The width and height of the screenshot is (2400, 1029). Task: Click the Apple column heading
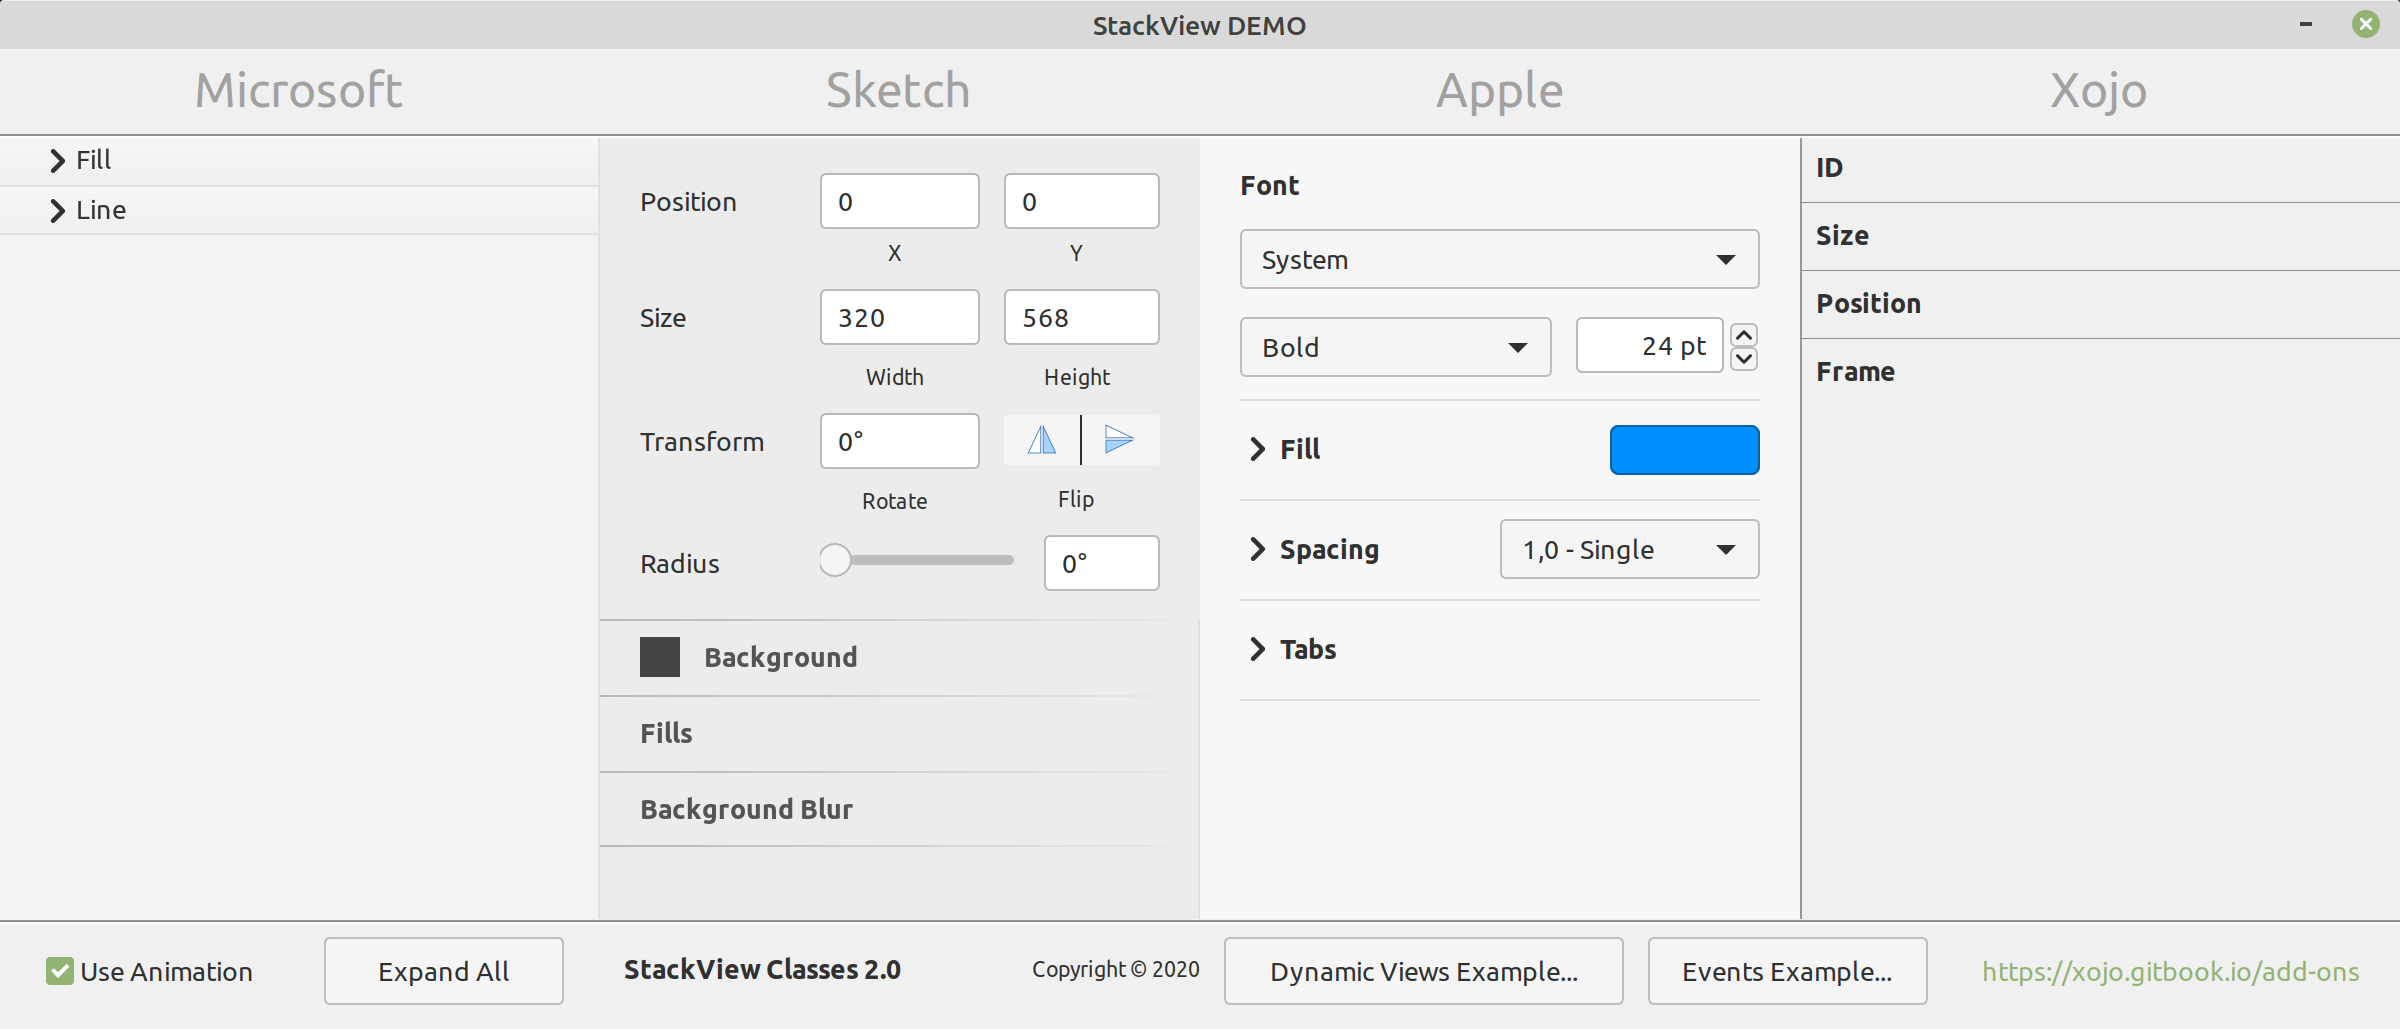tap(1499, 91)
